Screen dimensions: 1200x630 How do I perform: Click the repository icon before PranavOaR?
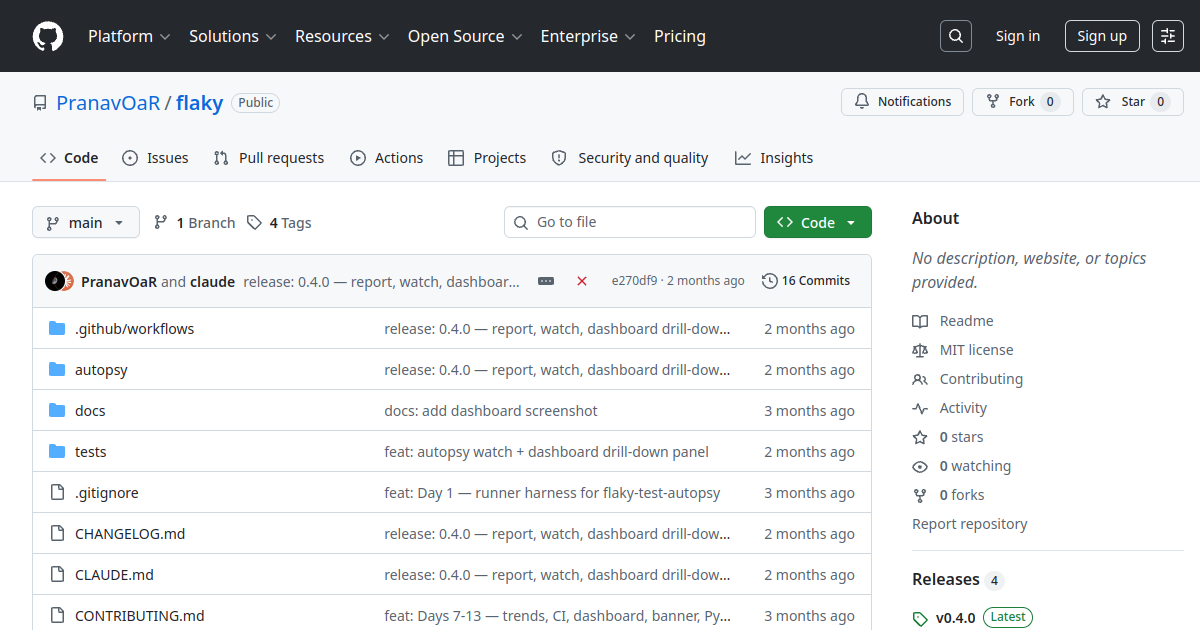coord(40,103)
